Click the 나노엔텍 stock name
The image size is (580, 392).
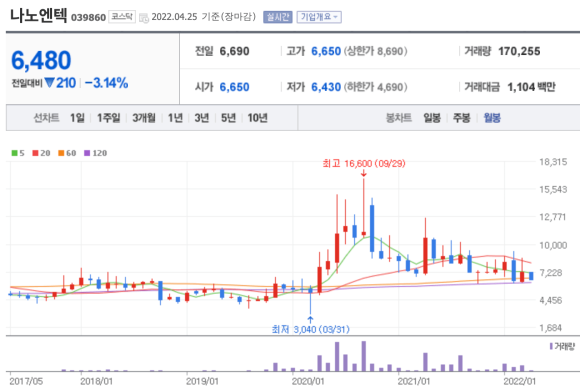click(x=38, y=16)
